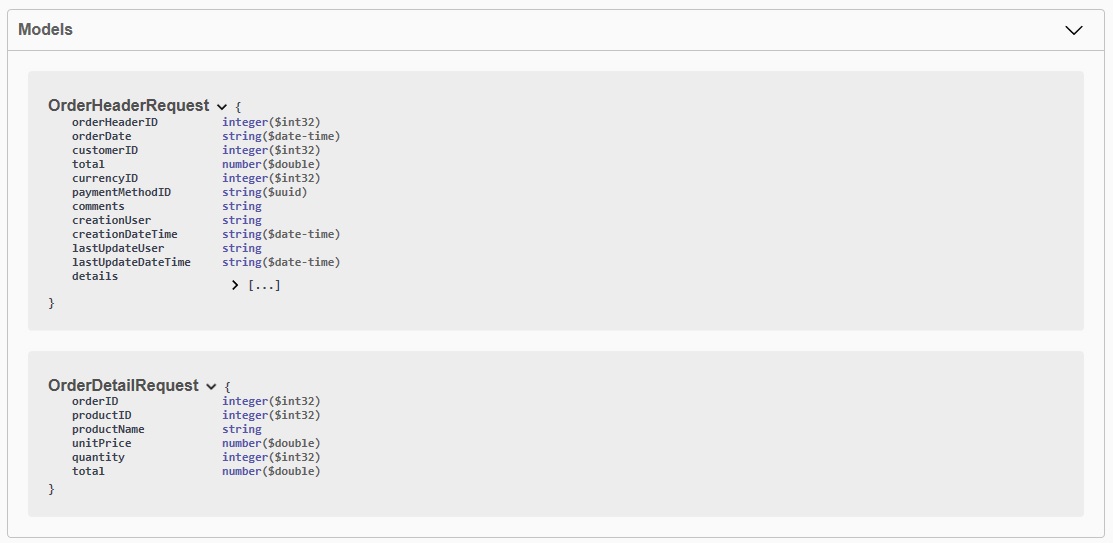Select the quantity property row
Viewport: 1113px width, 543px height.
tap(196, 457)
